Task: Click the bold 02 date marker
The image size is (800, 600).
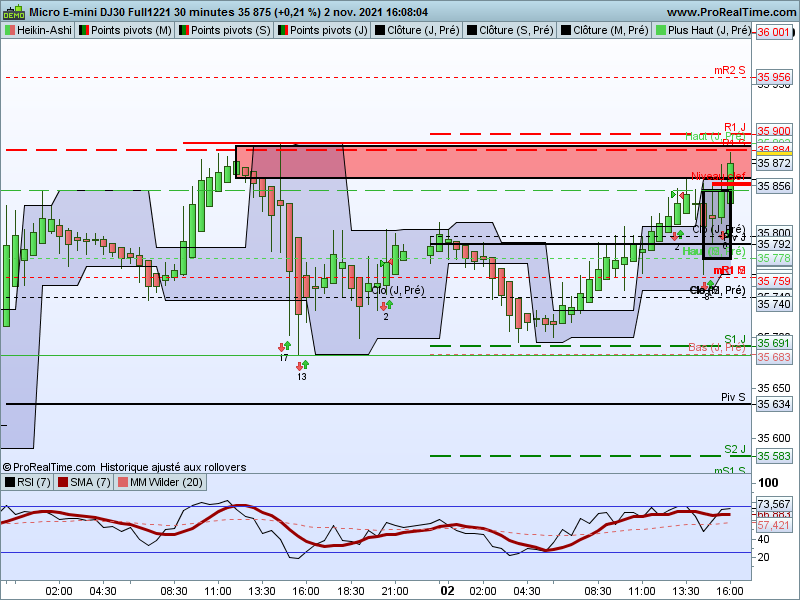Action: 447,591
